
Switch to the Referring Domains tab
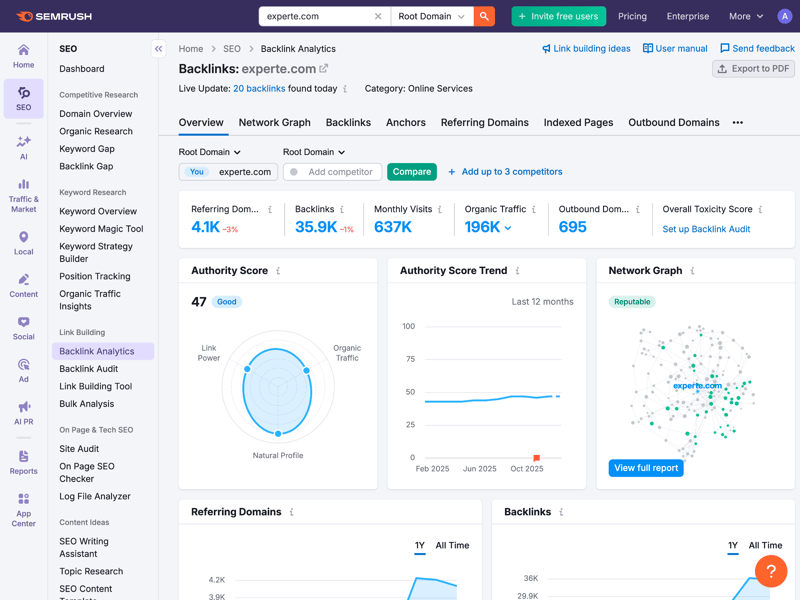[x=484, y=122]
